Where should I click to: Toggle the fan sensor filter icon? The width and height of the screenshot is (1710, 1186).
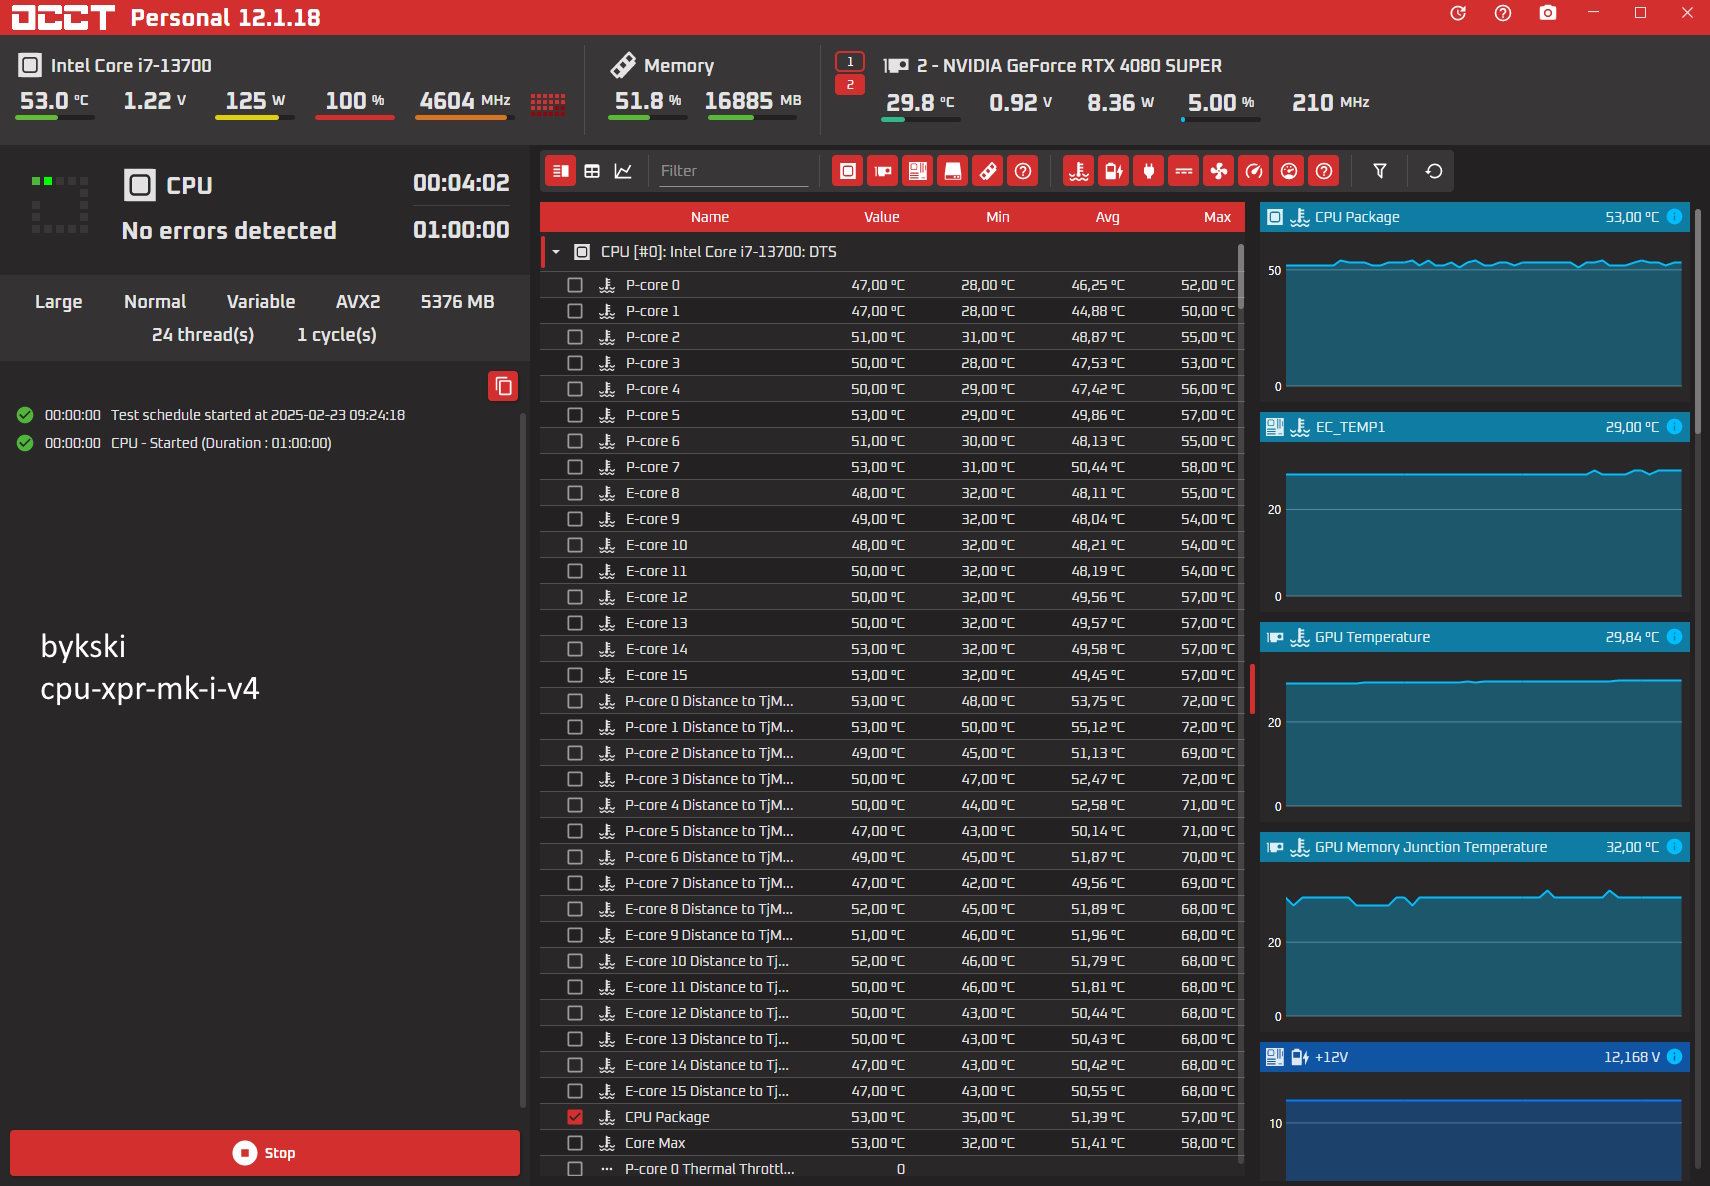click(1219, 171)
